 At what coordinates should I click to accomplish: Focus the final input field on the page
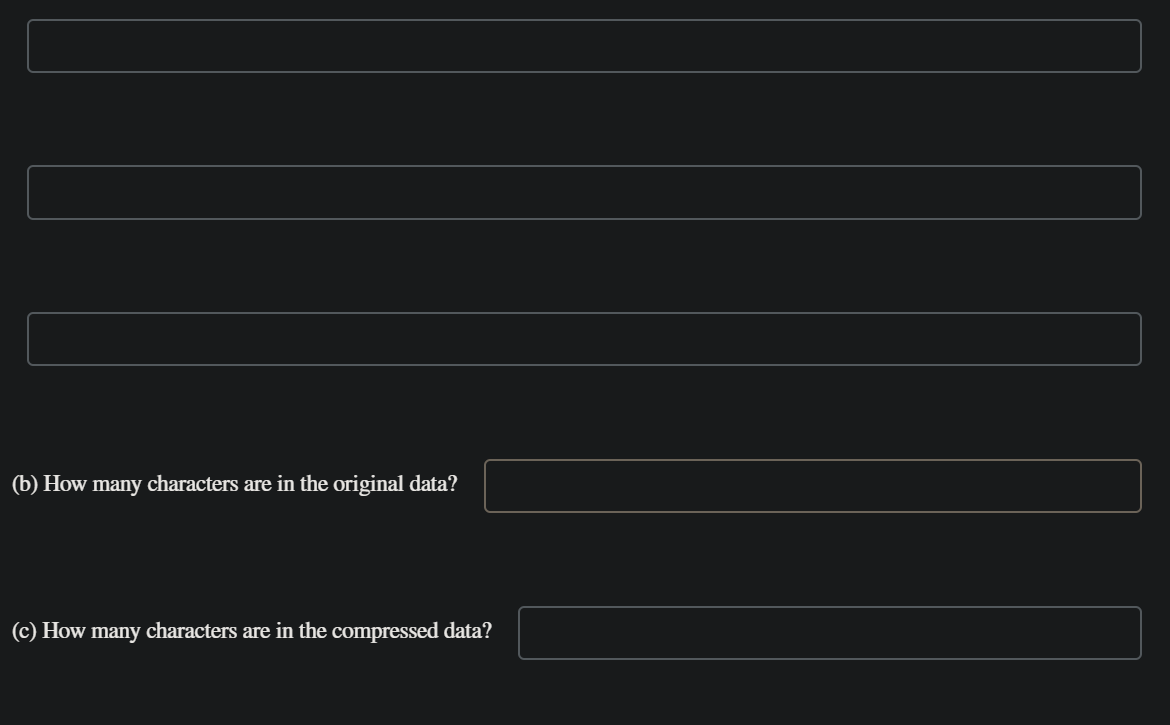(x=829, y=634)
